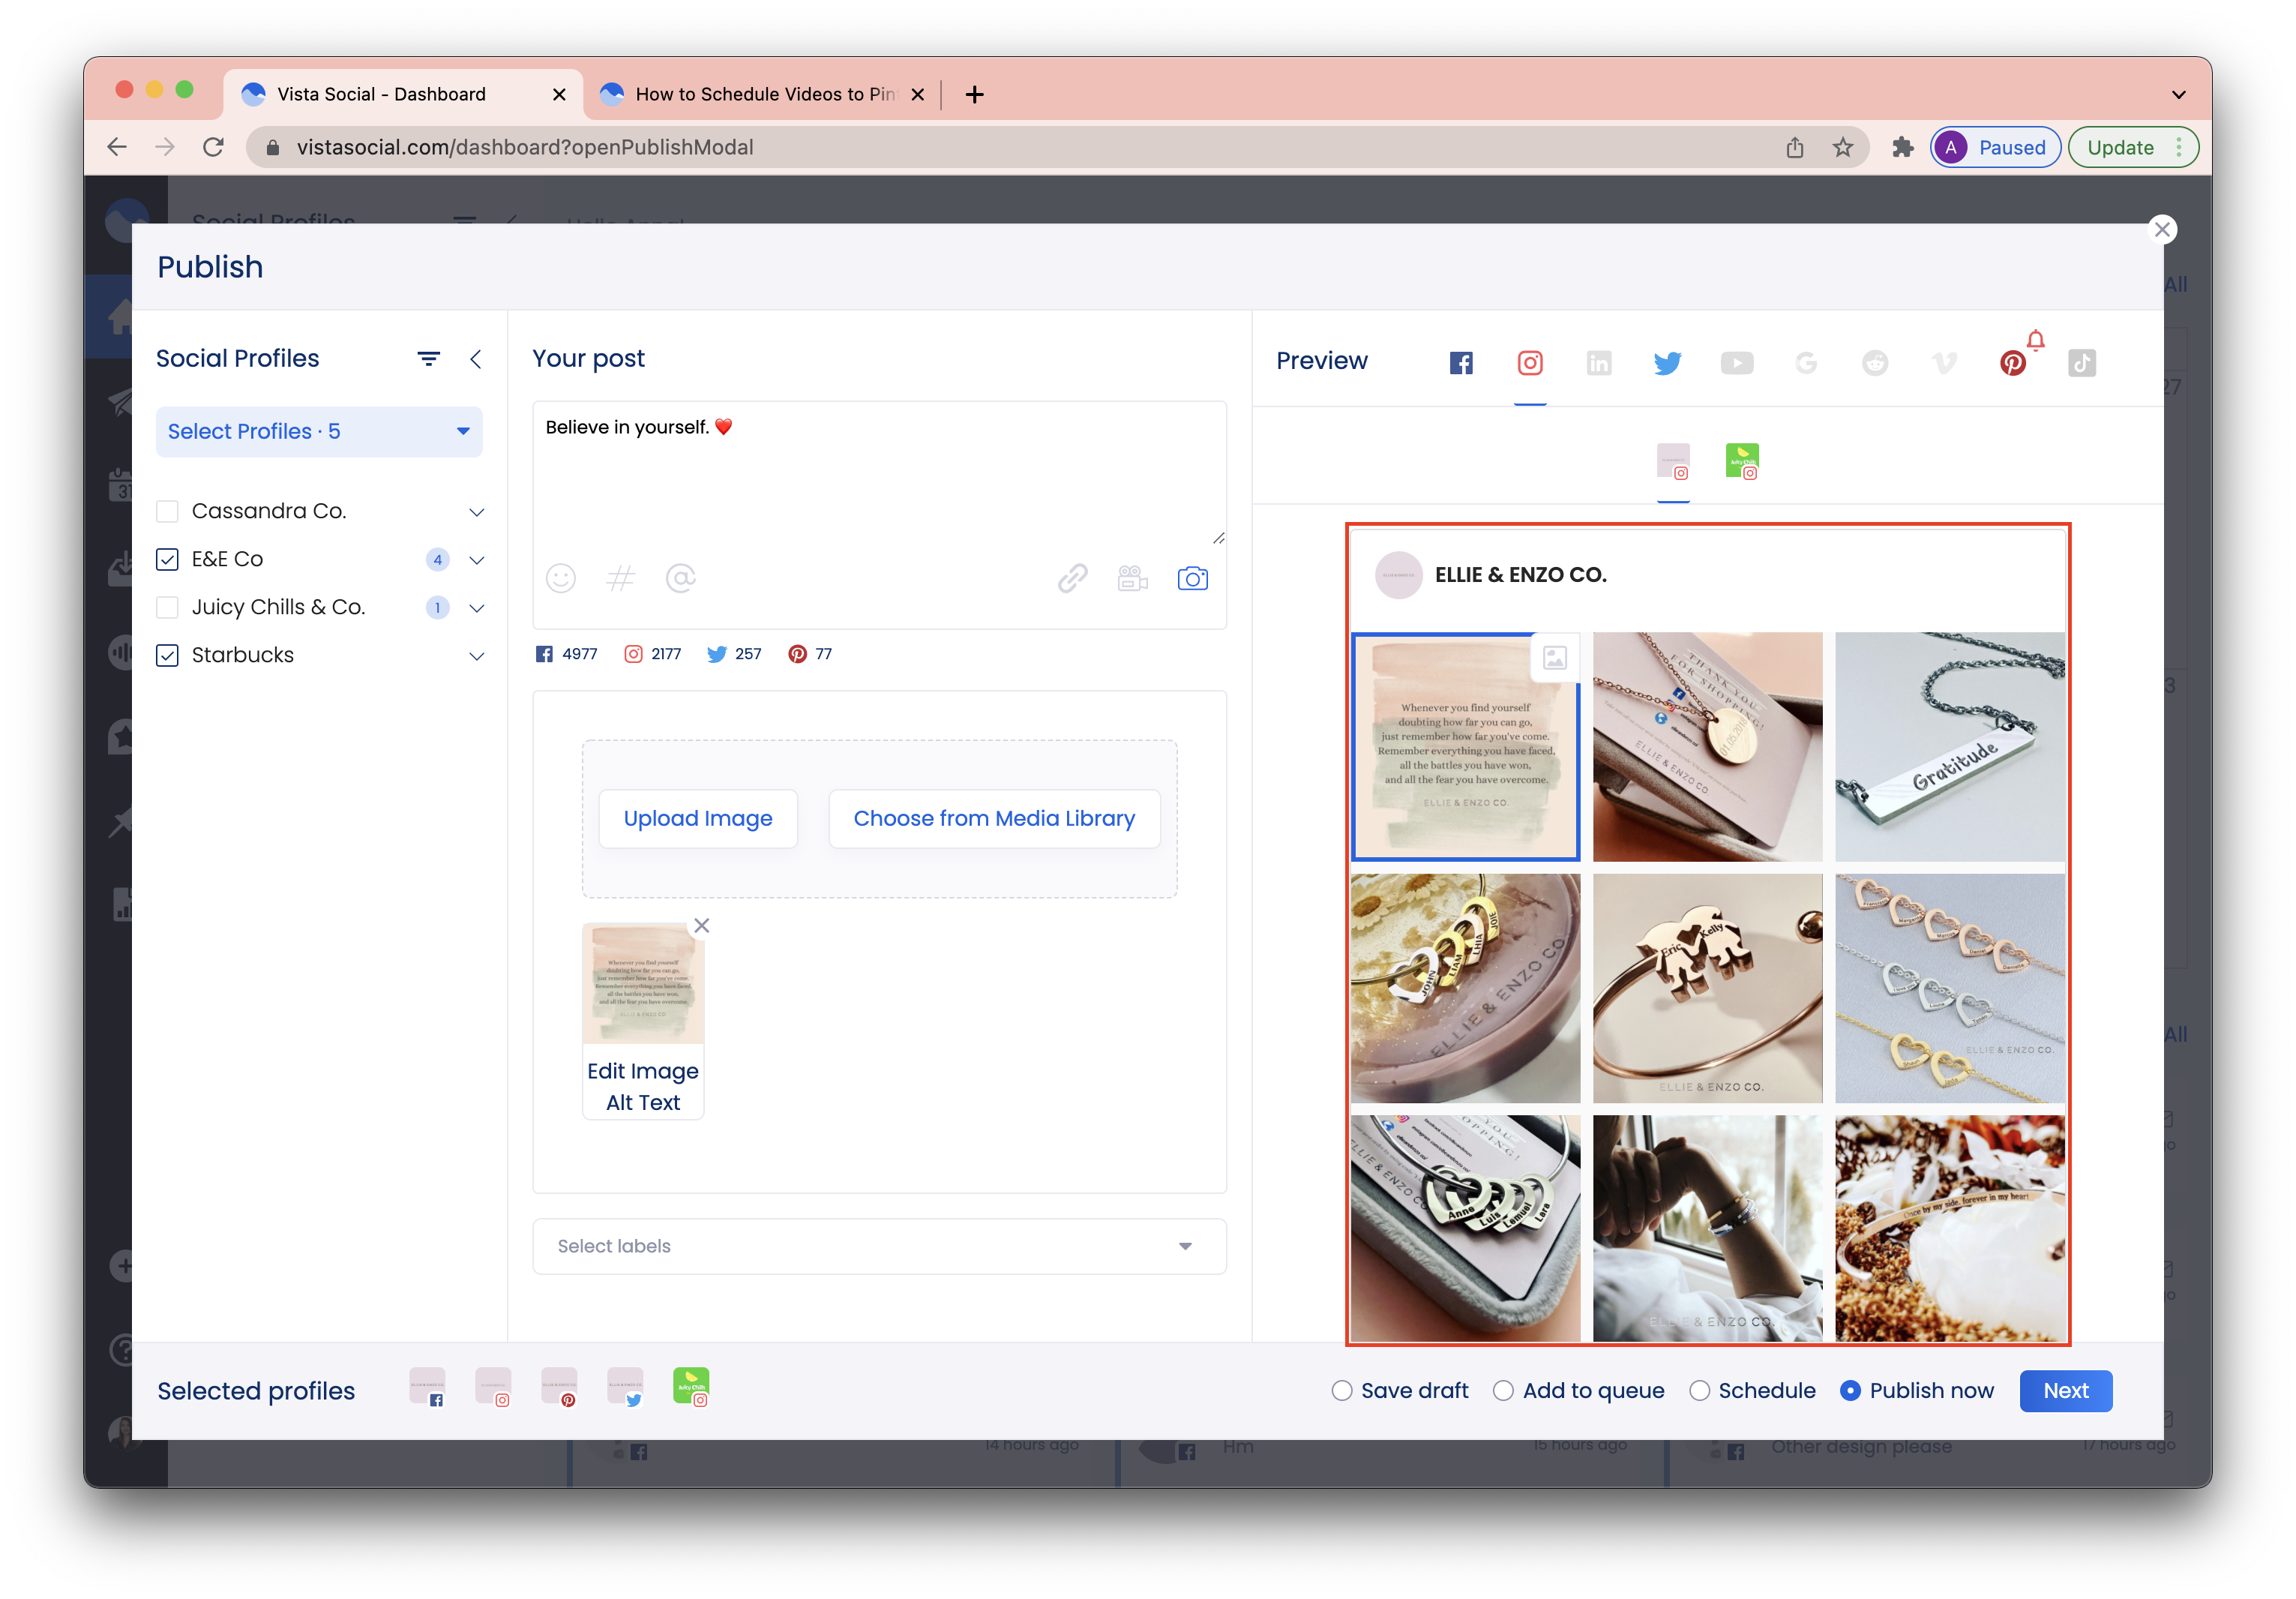The height and width of the screenshot is (1599, 2296).
Task: Attach video using the video camera icon
Action: [x=1133, y=578]
